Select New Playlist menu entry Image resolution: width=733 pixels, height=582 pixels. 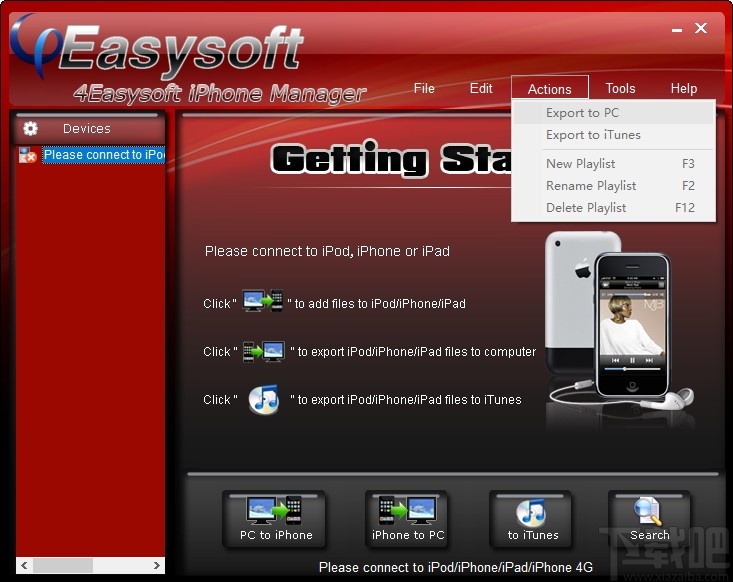click(x=613, y=164)
